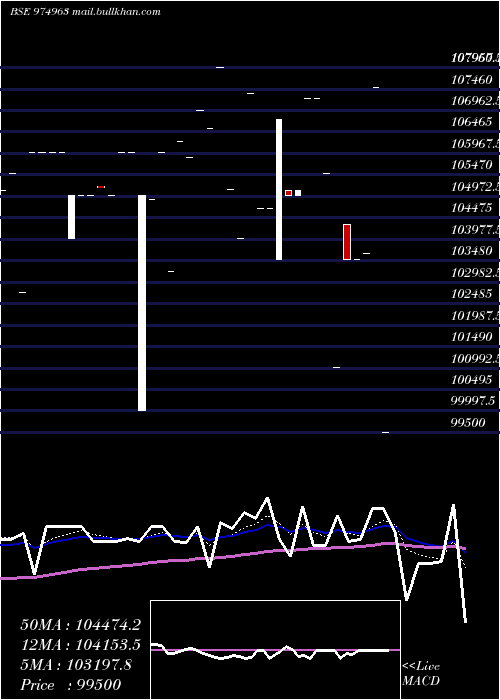This screenshot has width=500, height=700.
Task: Click the '<<Live MACD' label
Action: click(421, 673)
